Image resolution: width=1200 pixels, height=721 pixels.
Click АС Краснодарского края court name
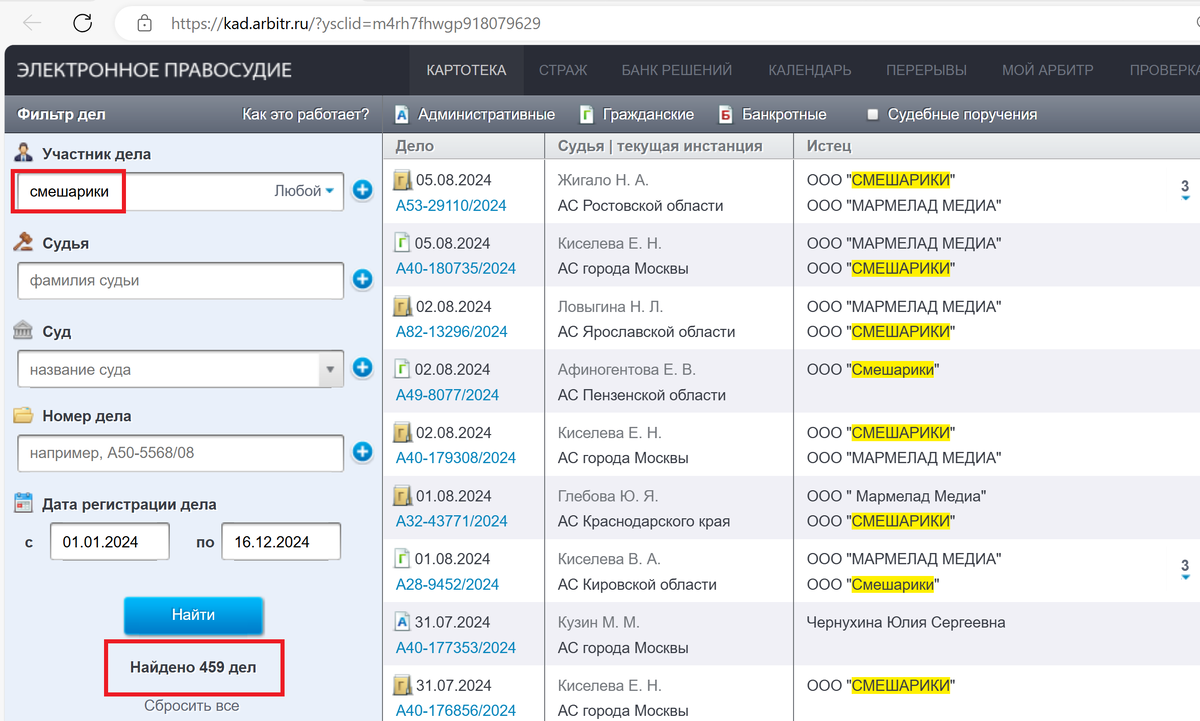pyautogui.click(x=644, y=521)
